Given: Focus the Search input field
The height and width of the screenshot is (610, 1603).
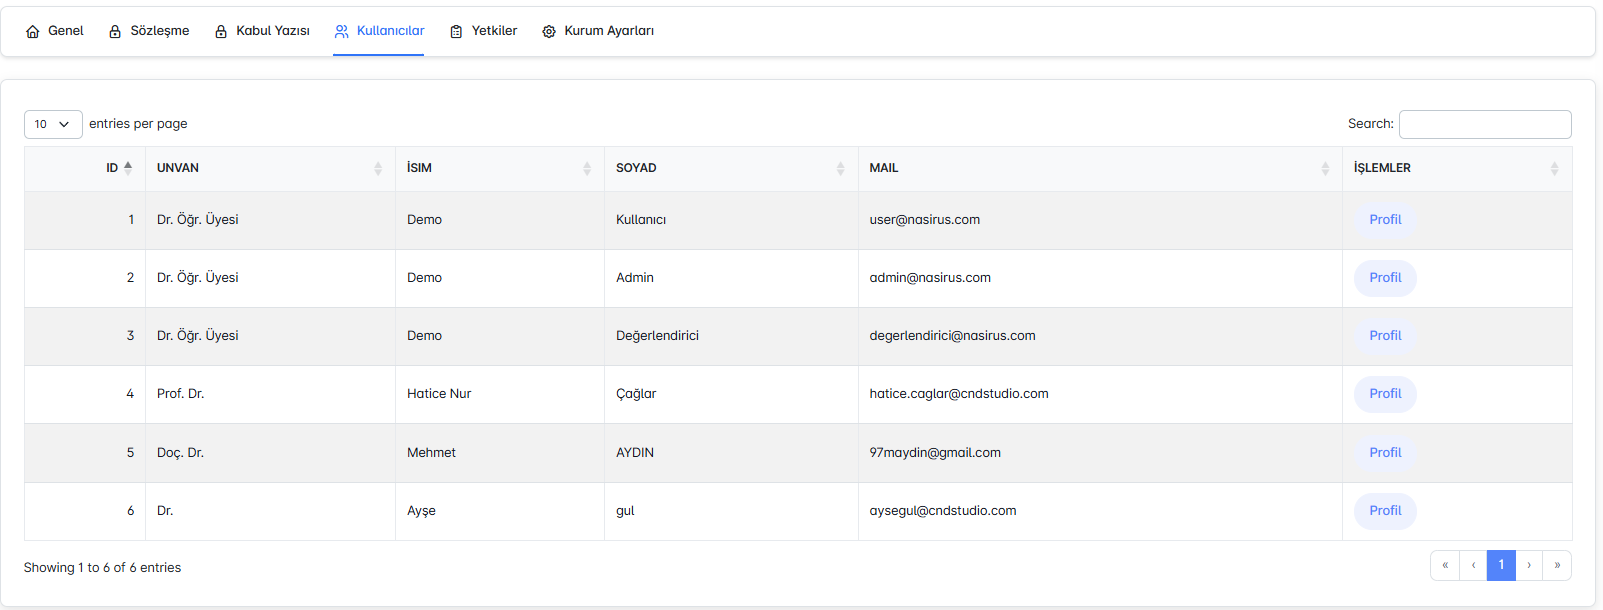Looking at the screenshot, I should (1484, 124).
